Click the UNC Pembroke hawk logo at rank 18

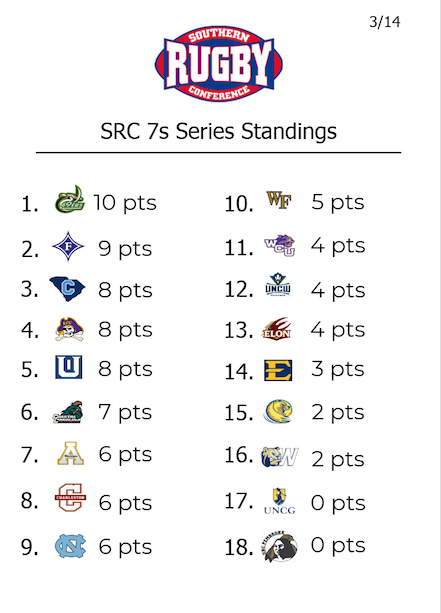279,547
